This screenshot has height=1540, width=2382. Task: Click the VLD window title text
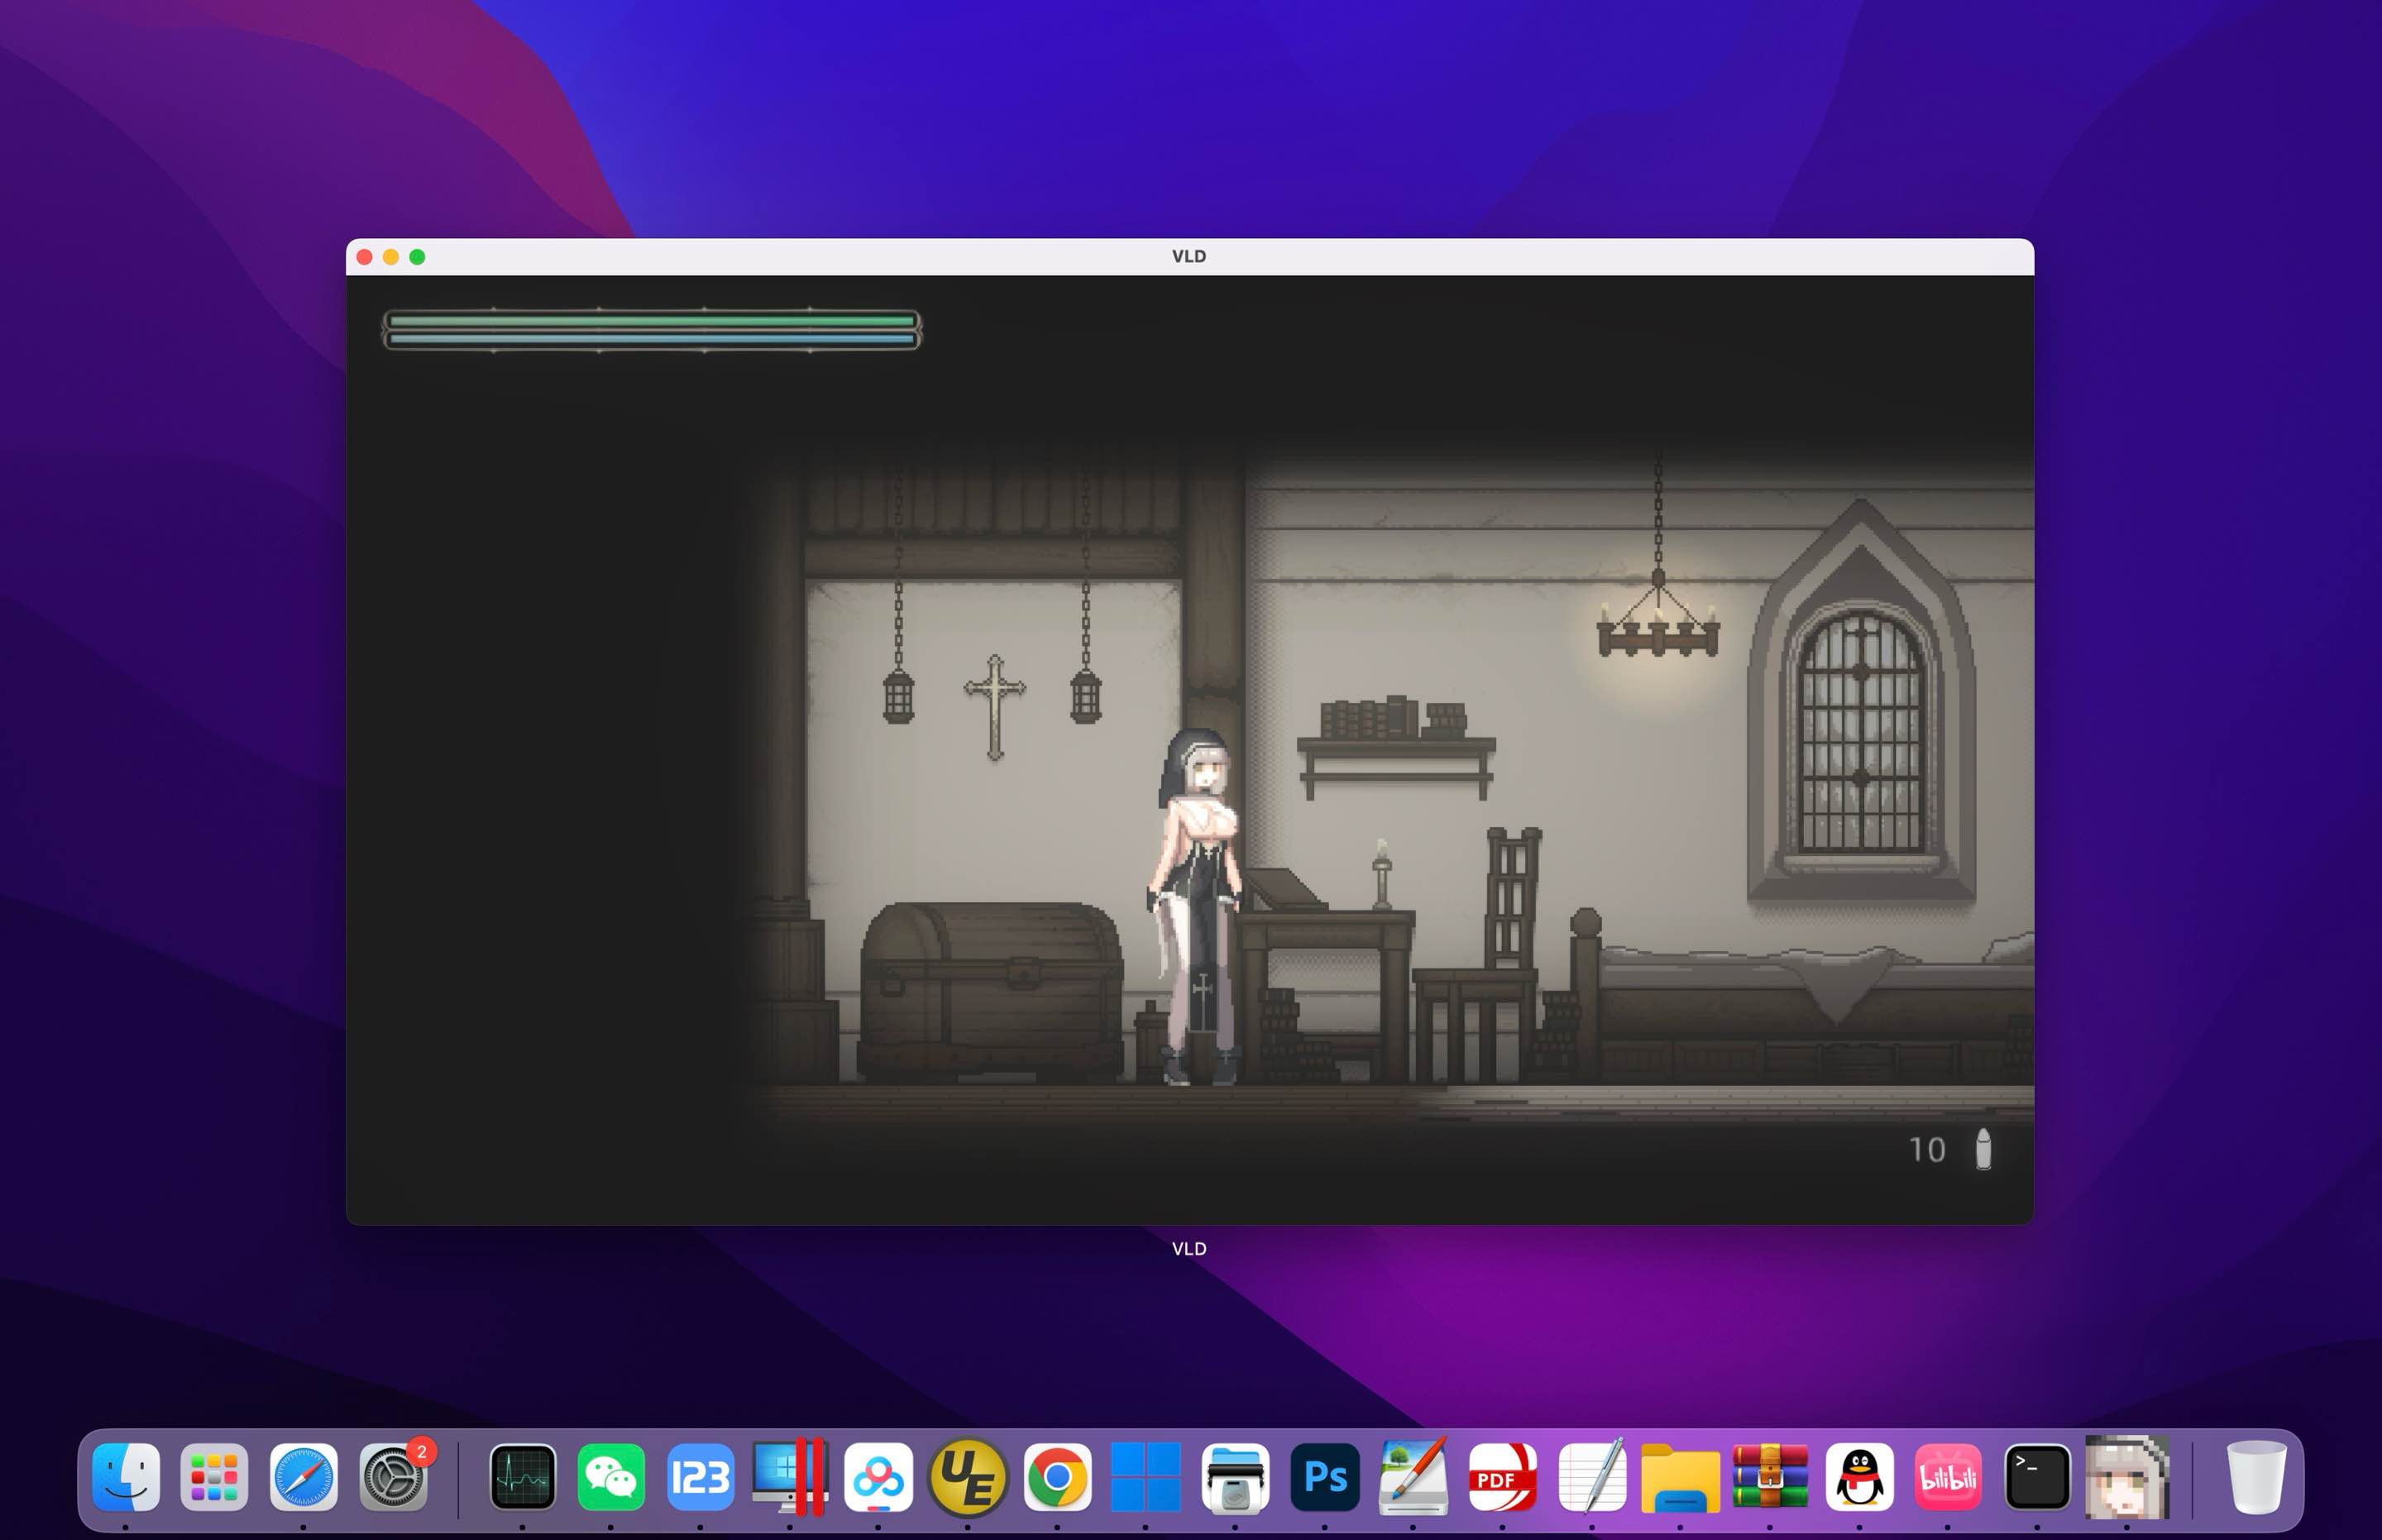click(x=1189, y=256)
